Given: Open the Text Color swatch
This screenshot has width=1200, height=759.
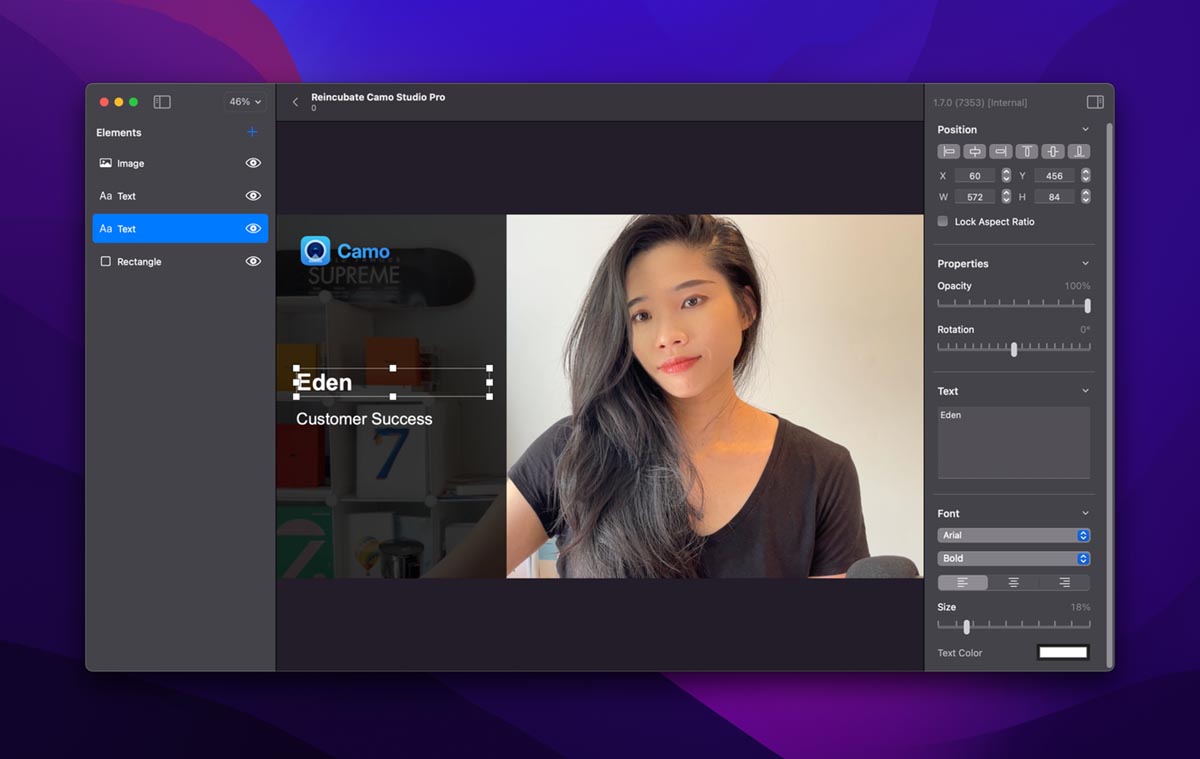Looking at the screenshot, I should click(1062, 653).
